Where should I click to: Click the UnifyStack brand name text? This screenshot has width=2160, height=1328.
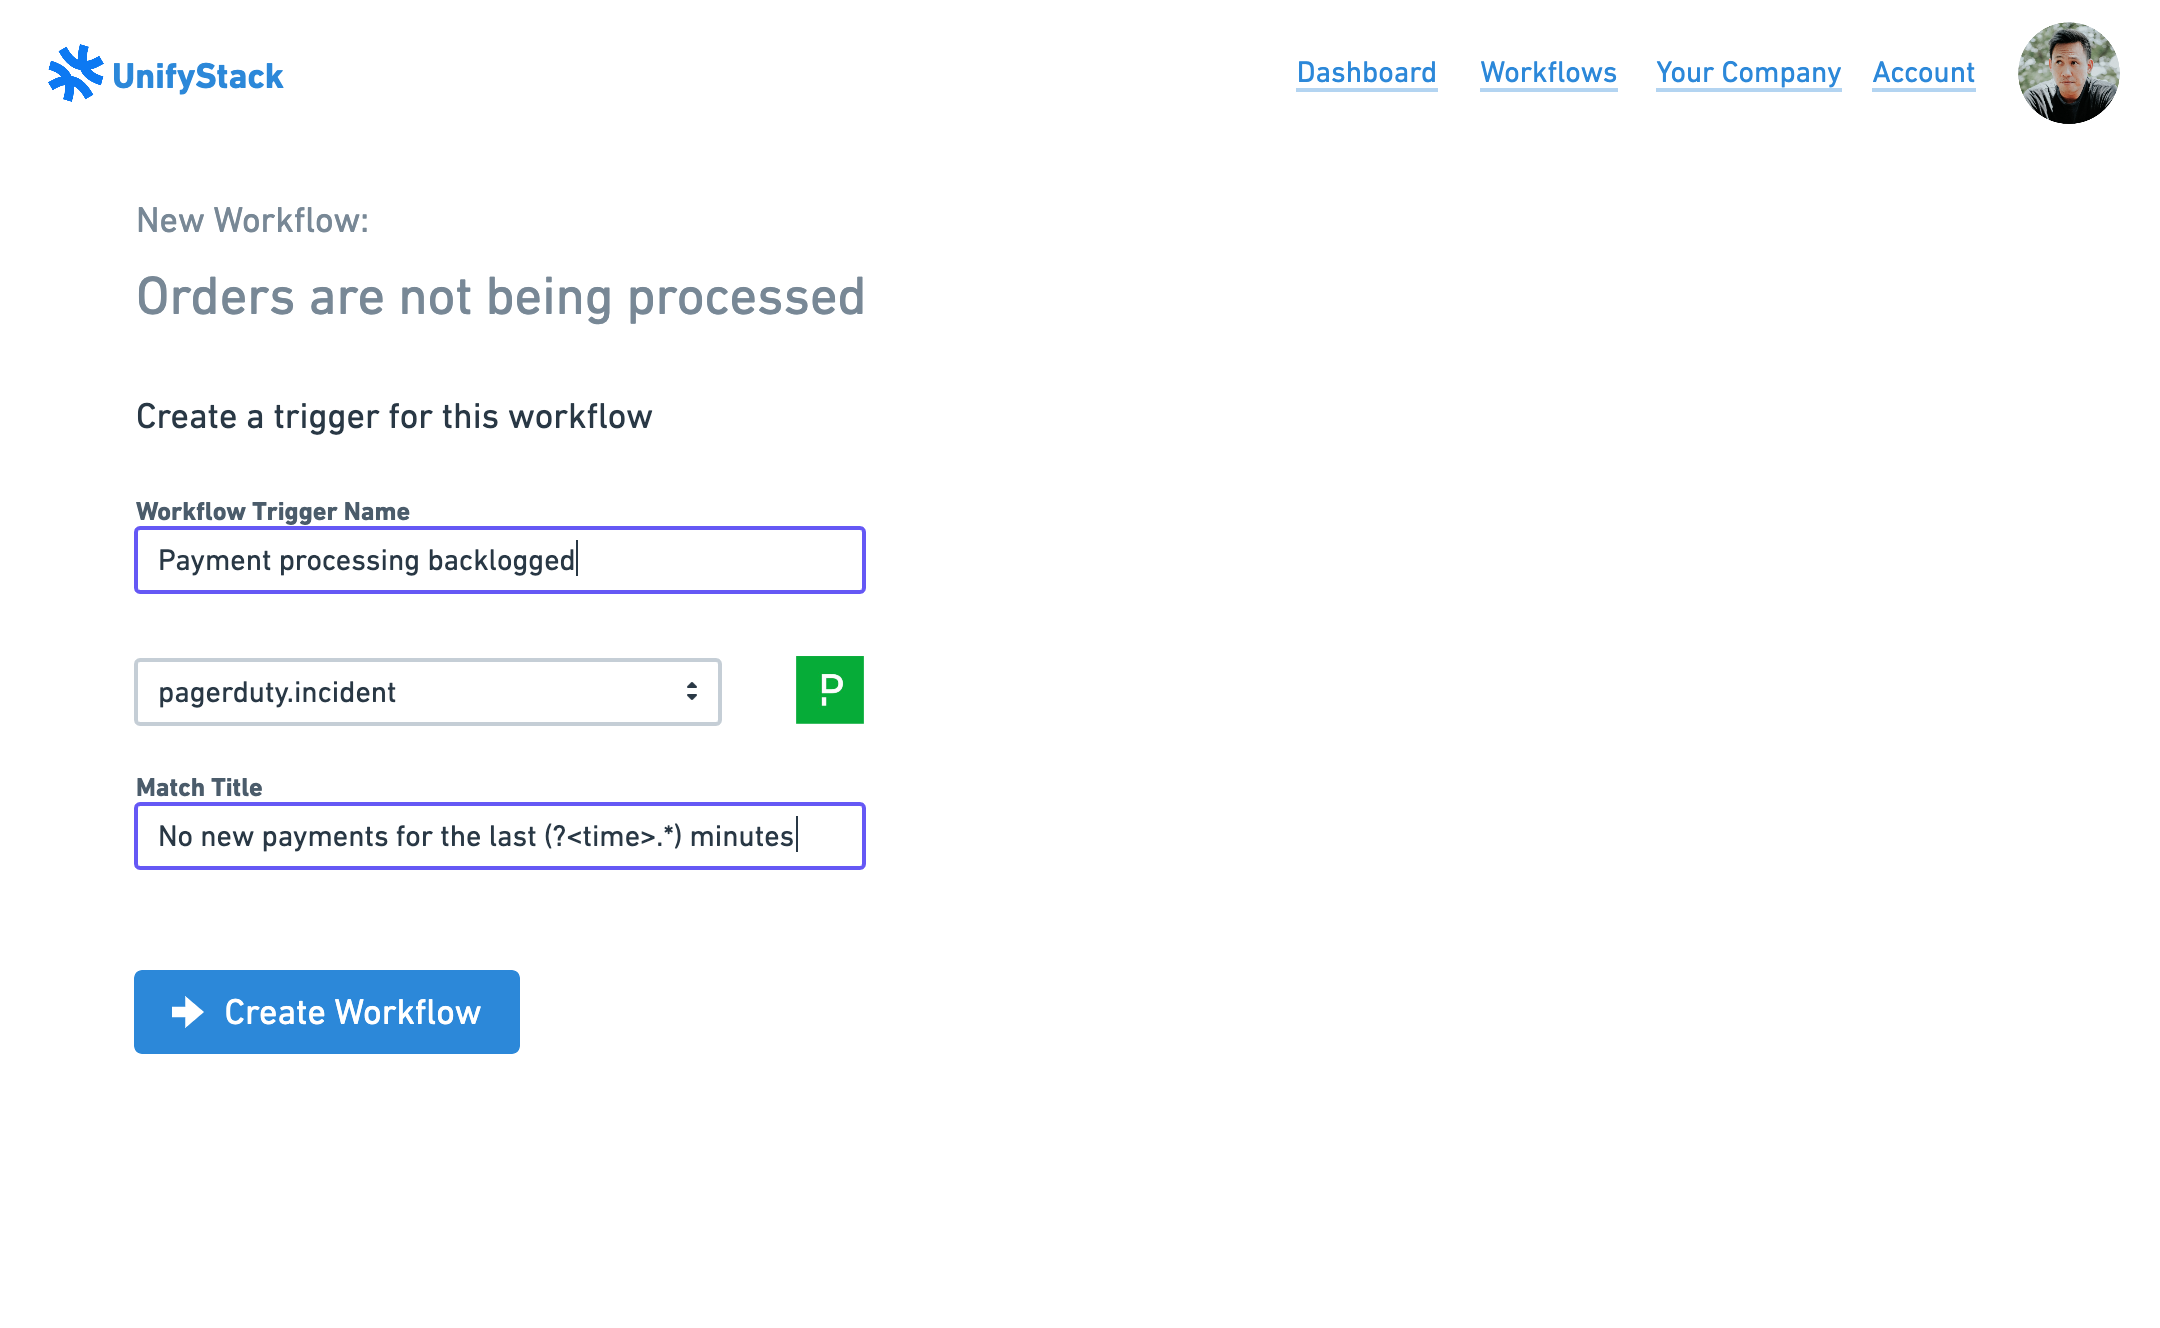[x=198, y=76]
